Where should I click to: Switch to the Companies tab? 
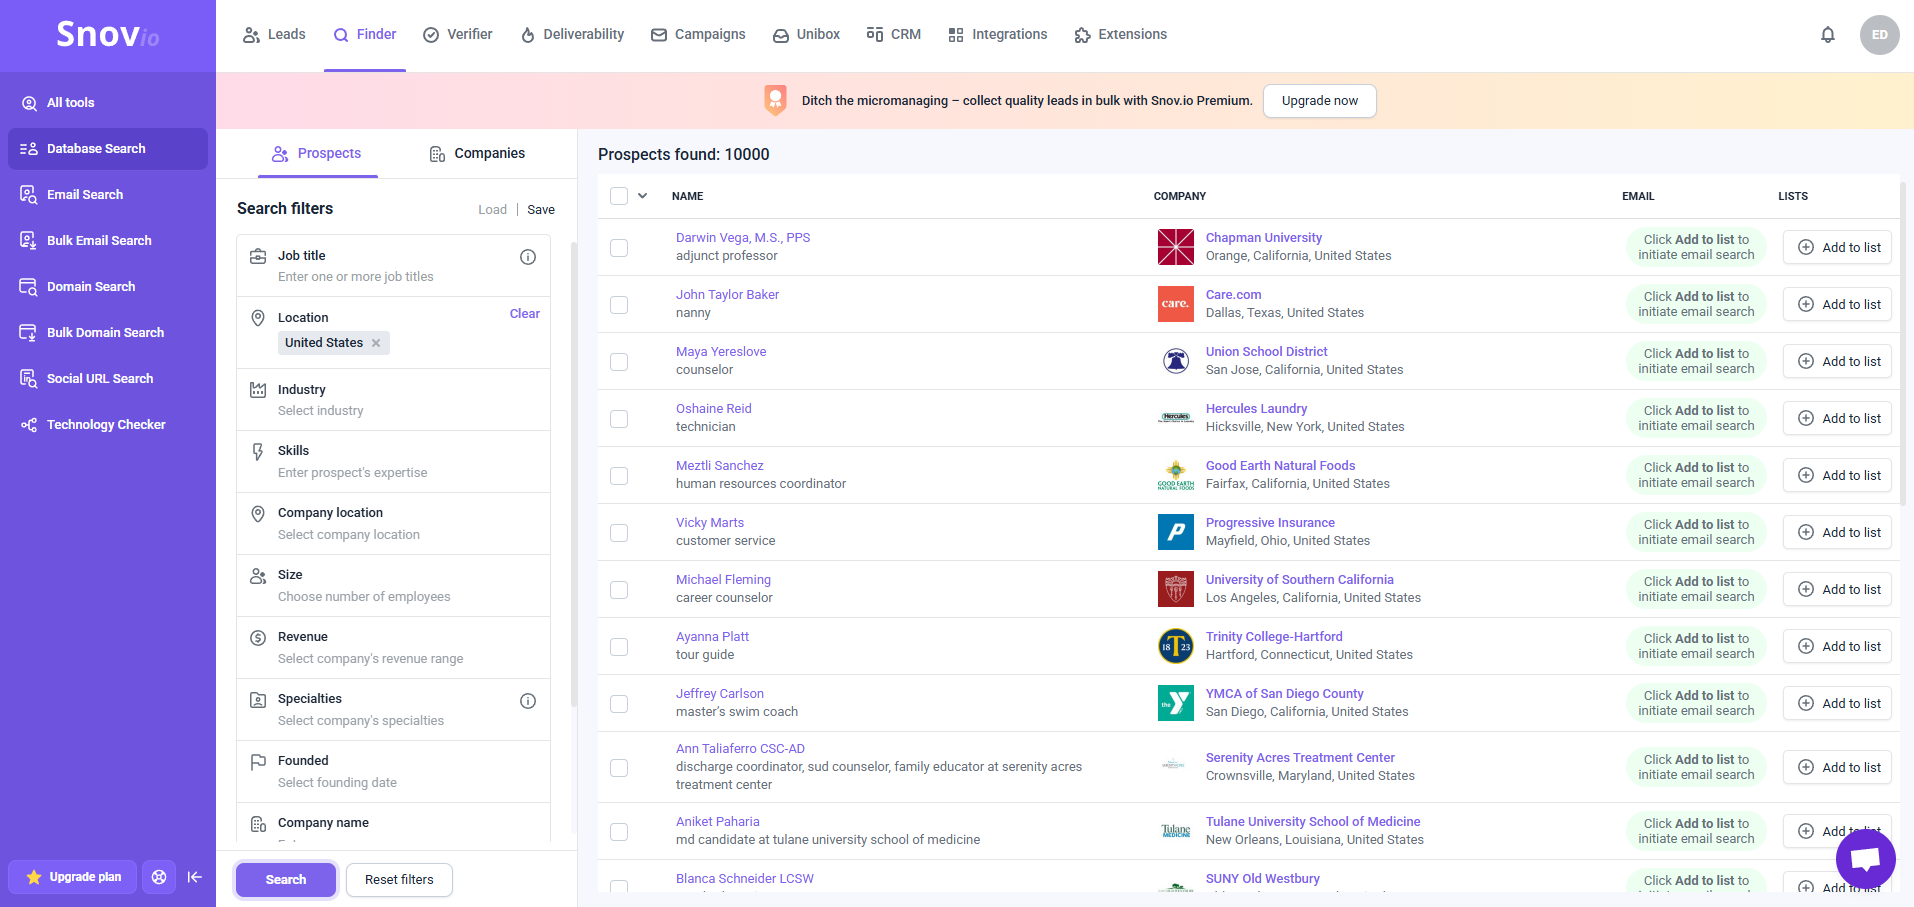click(489, 153)
